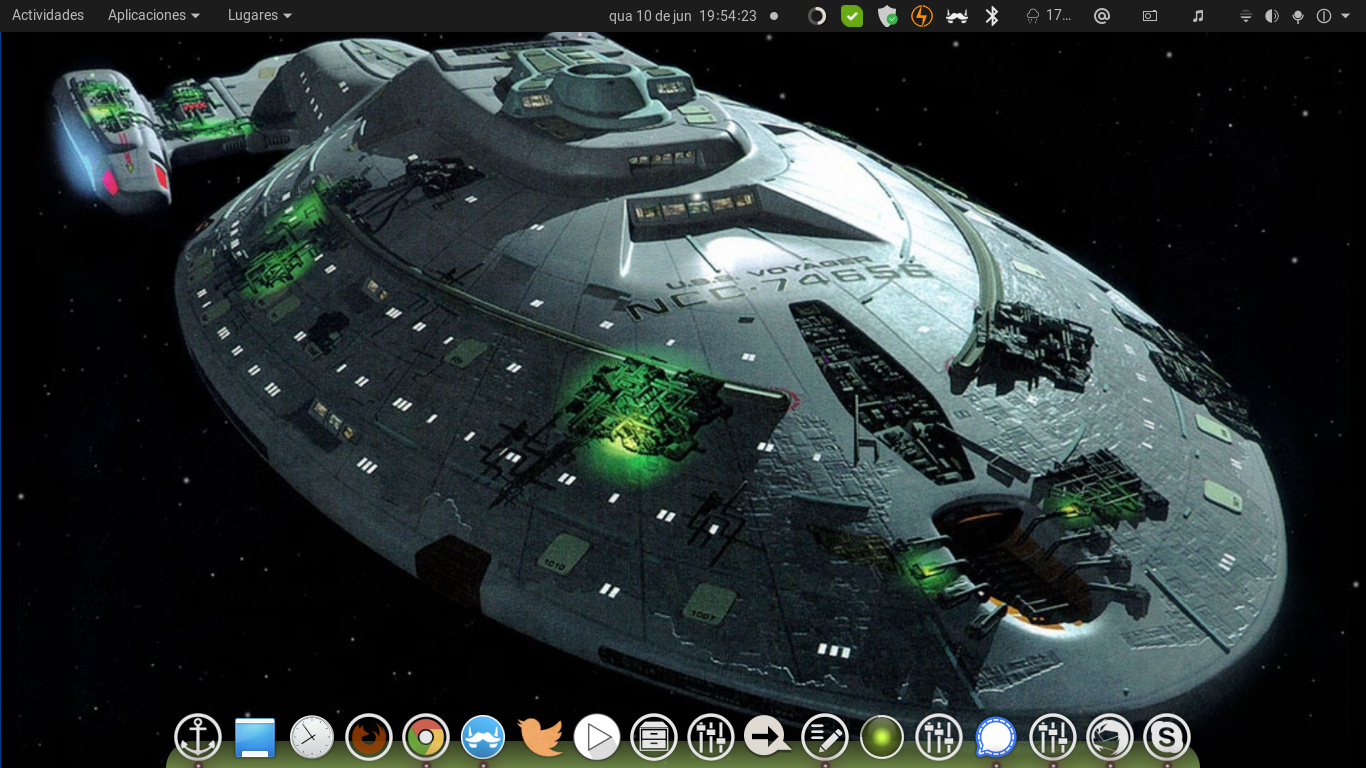Open the anchor icon in the dock
This screenshot has height=768, width=1366.
pyautogui.click(x=198, y=738)
